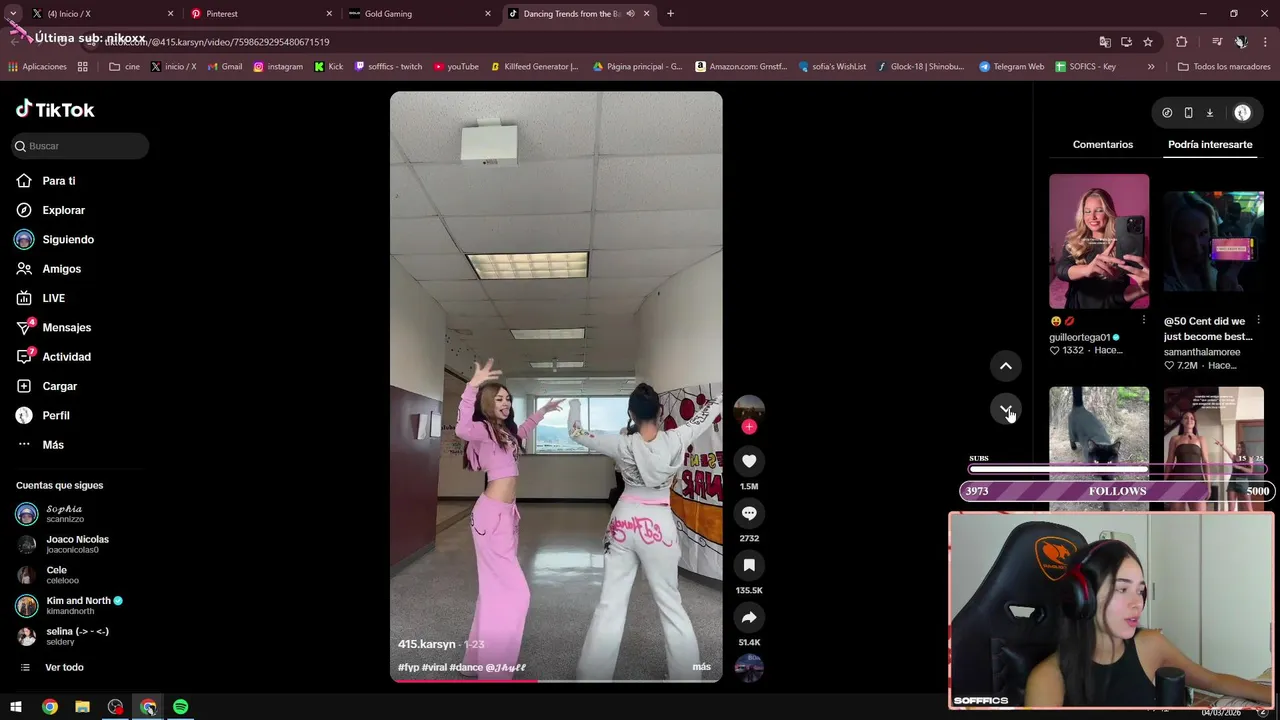This screenshot has height=720, width=1280.
Task: Open Aplicaciones in bookmarks bar
Action: 37,67
